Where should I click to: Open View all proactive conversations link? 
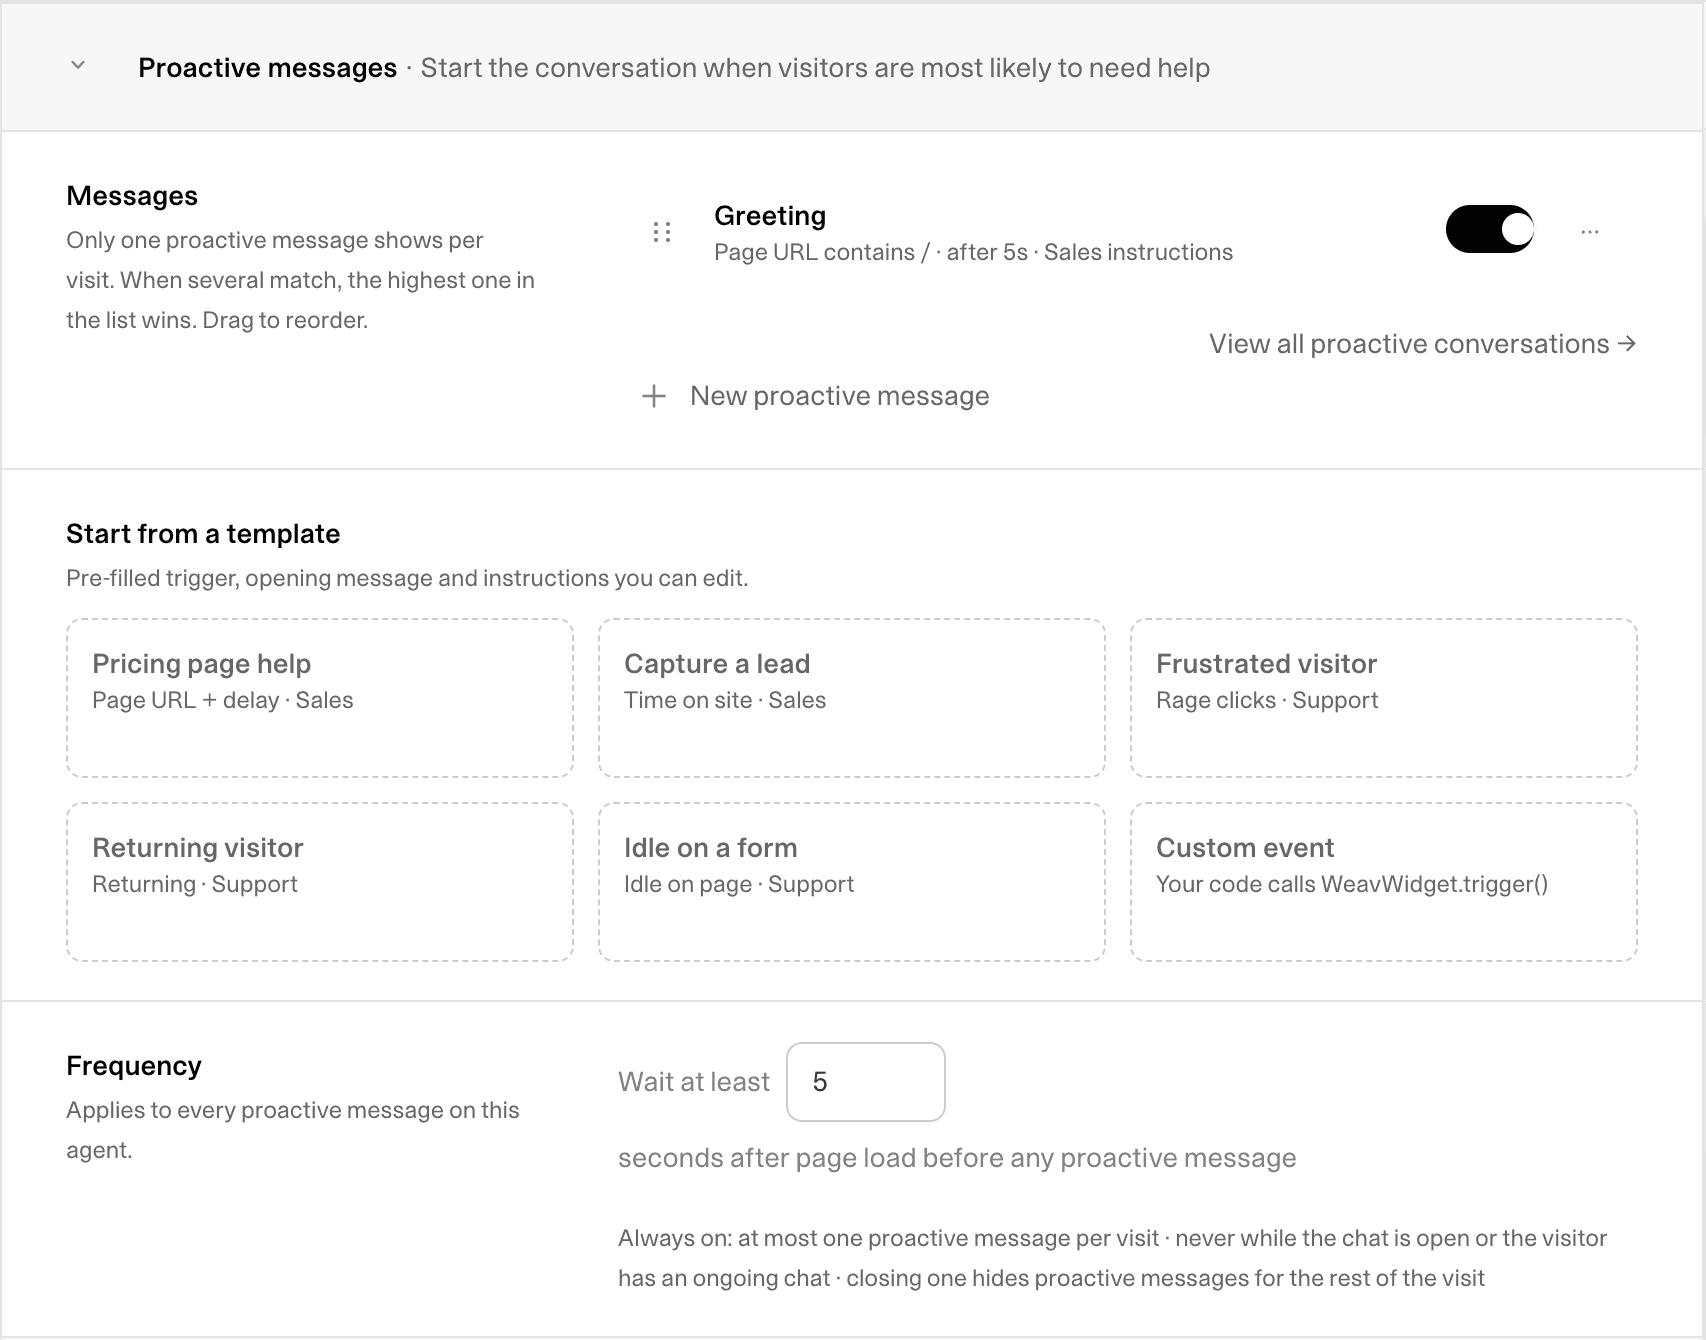pos(1423,344)
